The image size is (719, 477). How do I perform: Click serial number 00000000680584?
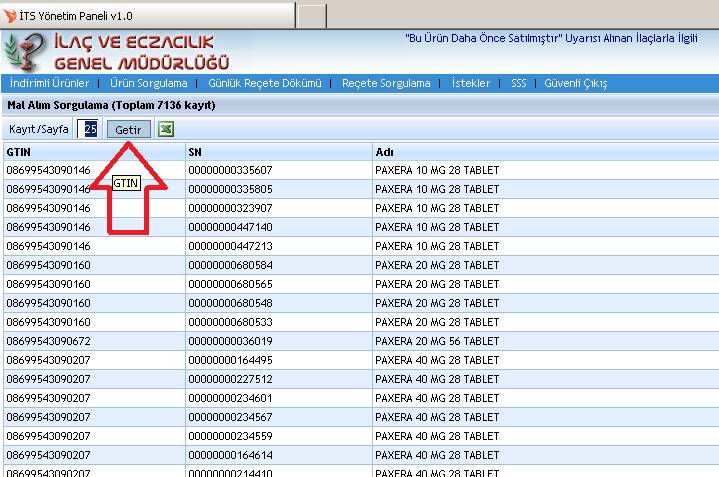(230, 265)
